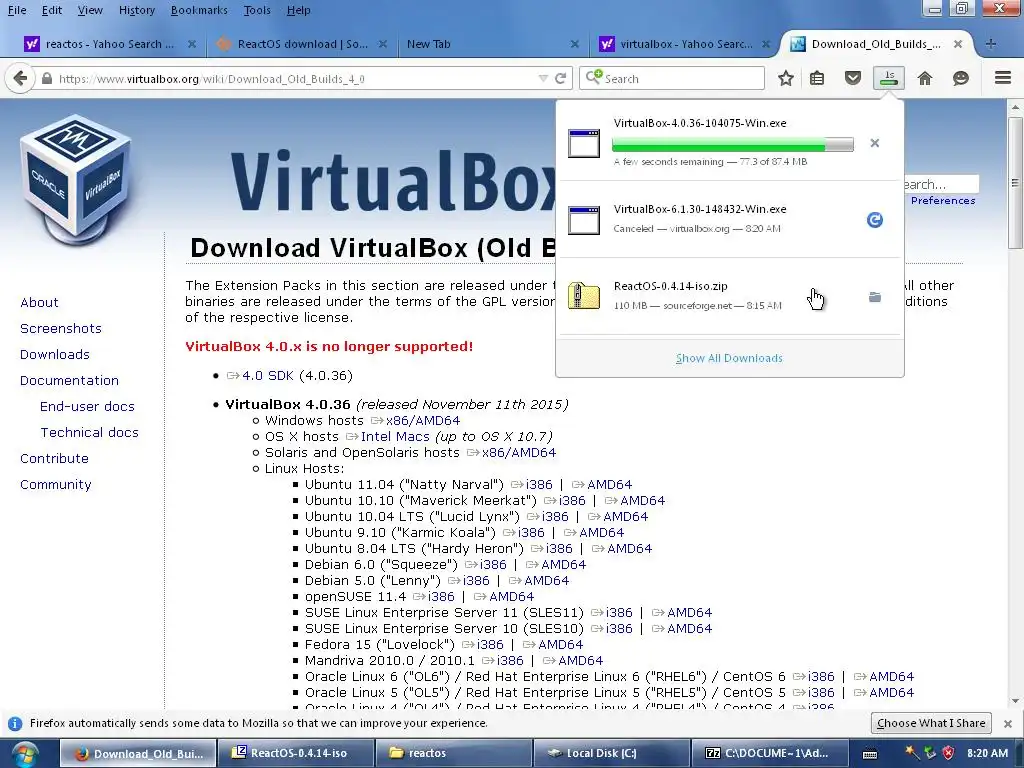1024x768 pixels.
Task: Click the browser Back arrow button
Action: (20, 78)
